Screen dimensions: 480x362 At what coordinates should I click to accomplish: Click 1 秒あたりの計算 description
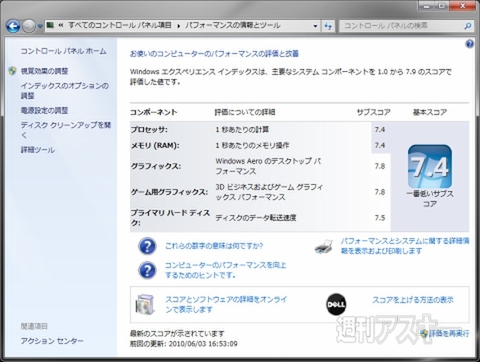(242, 129)
